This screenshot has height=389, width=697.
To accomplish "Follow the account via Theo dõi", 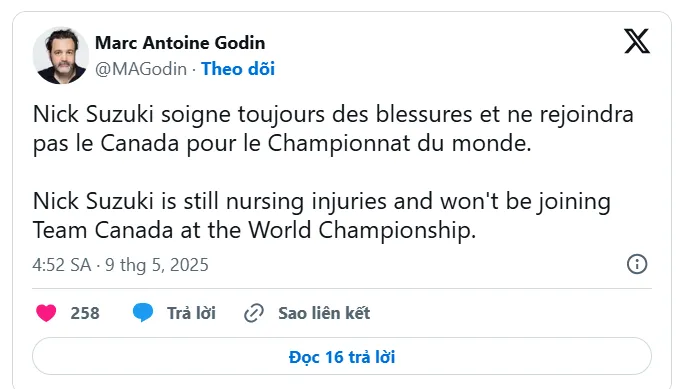I will 238,69.
